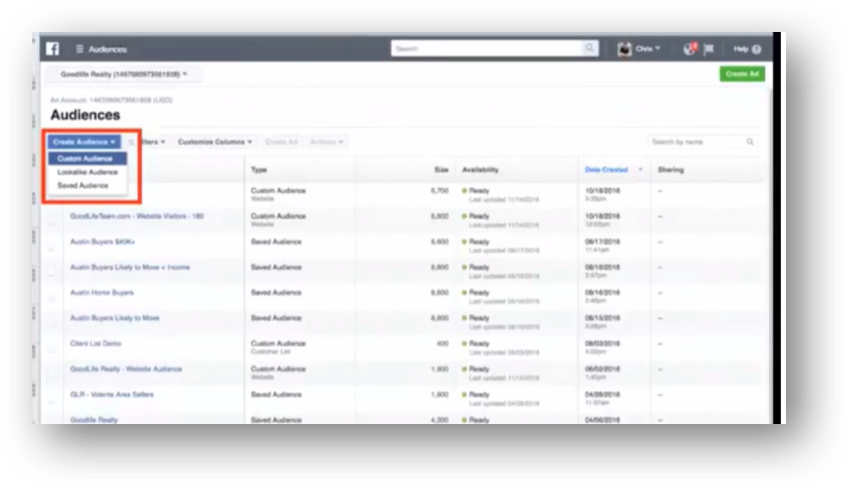Click the Sharing column header
The width and height of the screenshot is (851, 489).
coord(671,170)
